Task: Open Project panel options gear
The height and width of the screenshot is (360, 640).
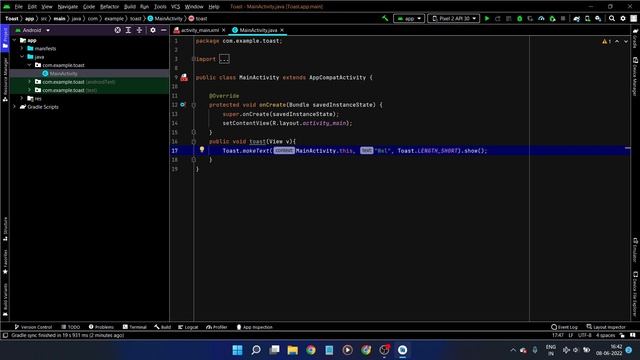Action: point(153,30)
